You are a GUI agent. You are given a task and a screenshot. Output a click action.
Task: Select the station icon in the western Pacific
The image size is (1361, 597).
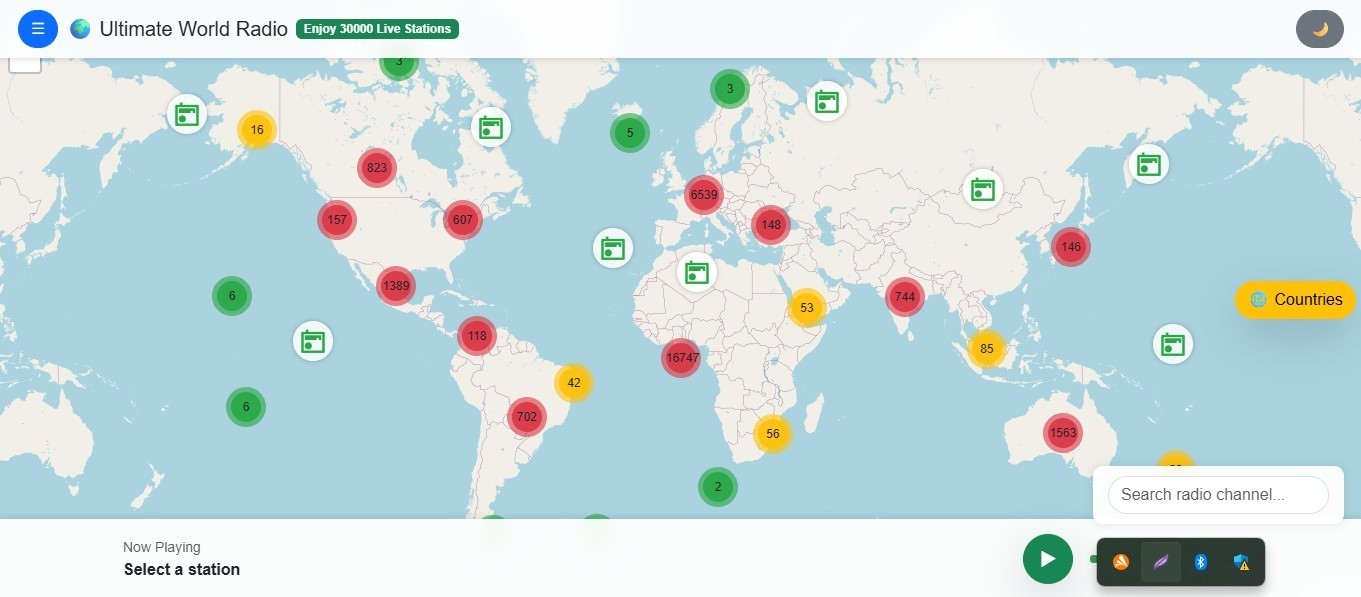click(x=1173, y=344)
